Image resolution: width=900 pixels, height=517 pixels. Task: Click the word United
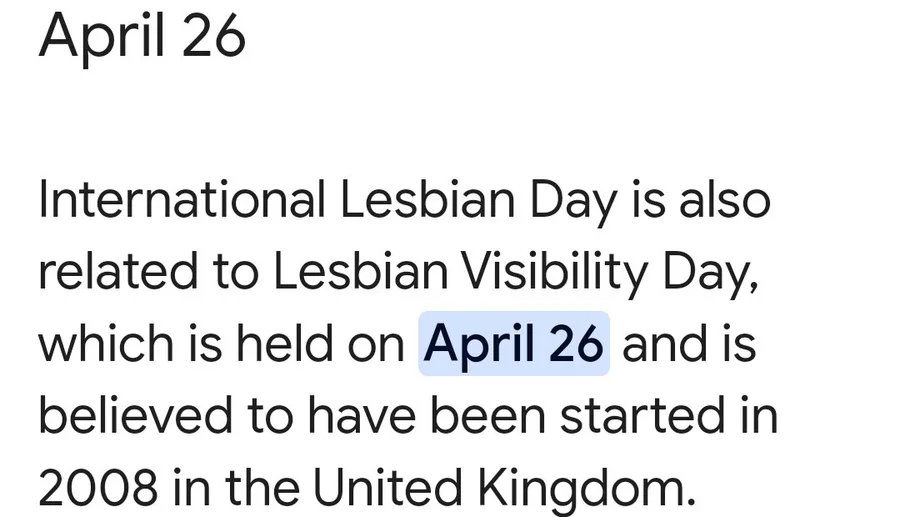click(x=388, y=487)
